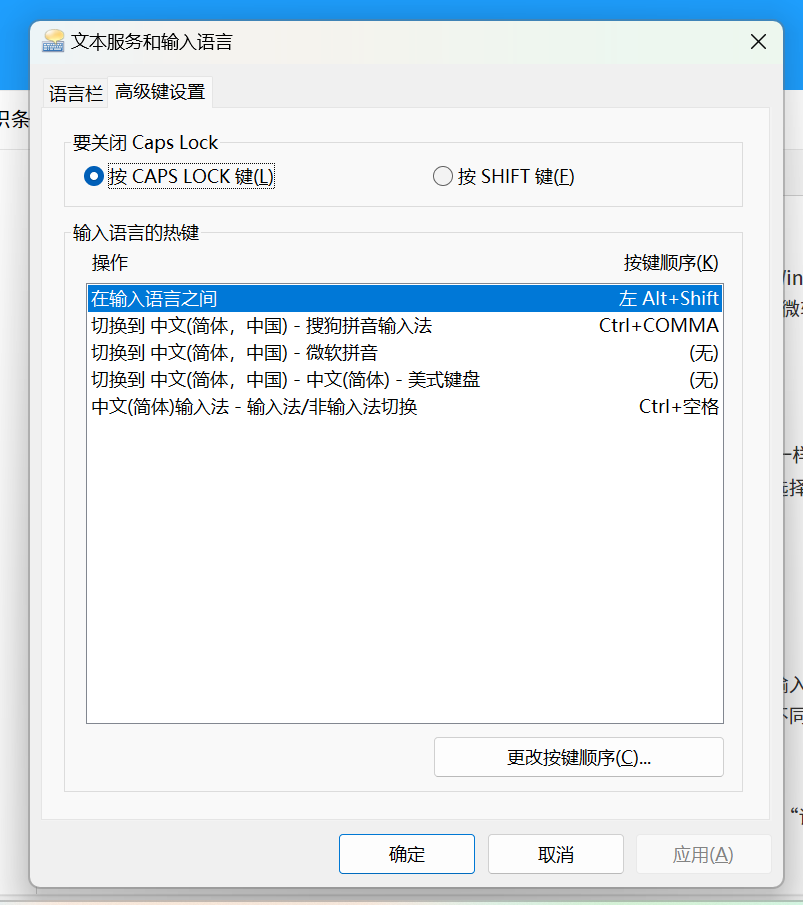Cancel the dialog with 取消
This screenshot has width=803, height=905.
pos(555,854)
